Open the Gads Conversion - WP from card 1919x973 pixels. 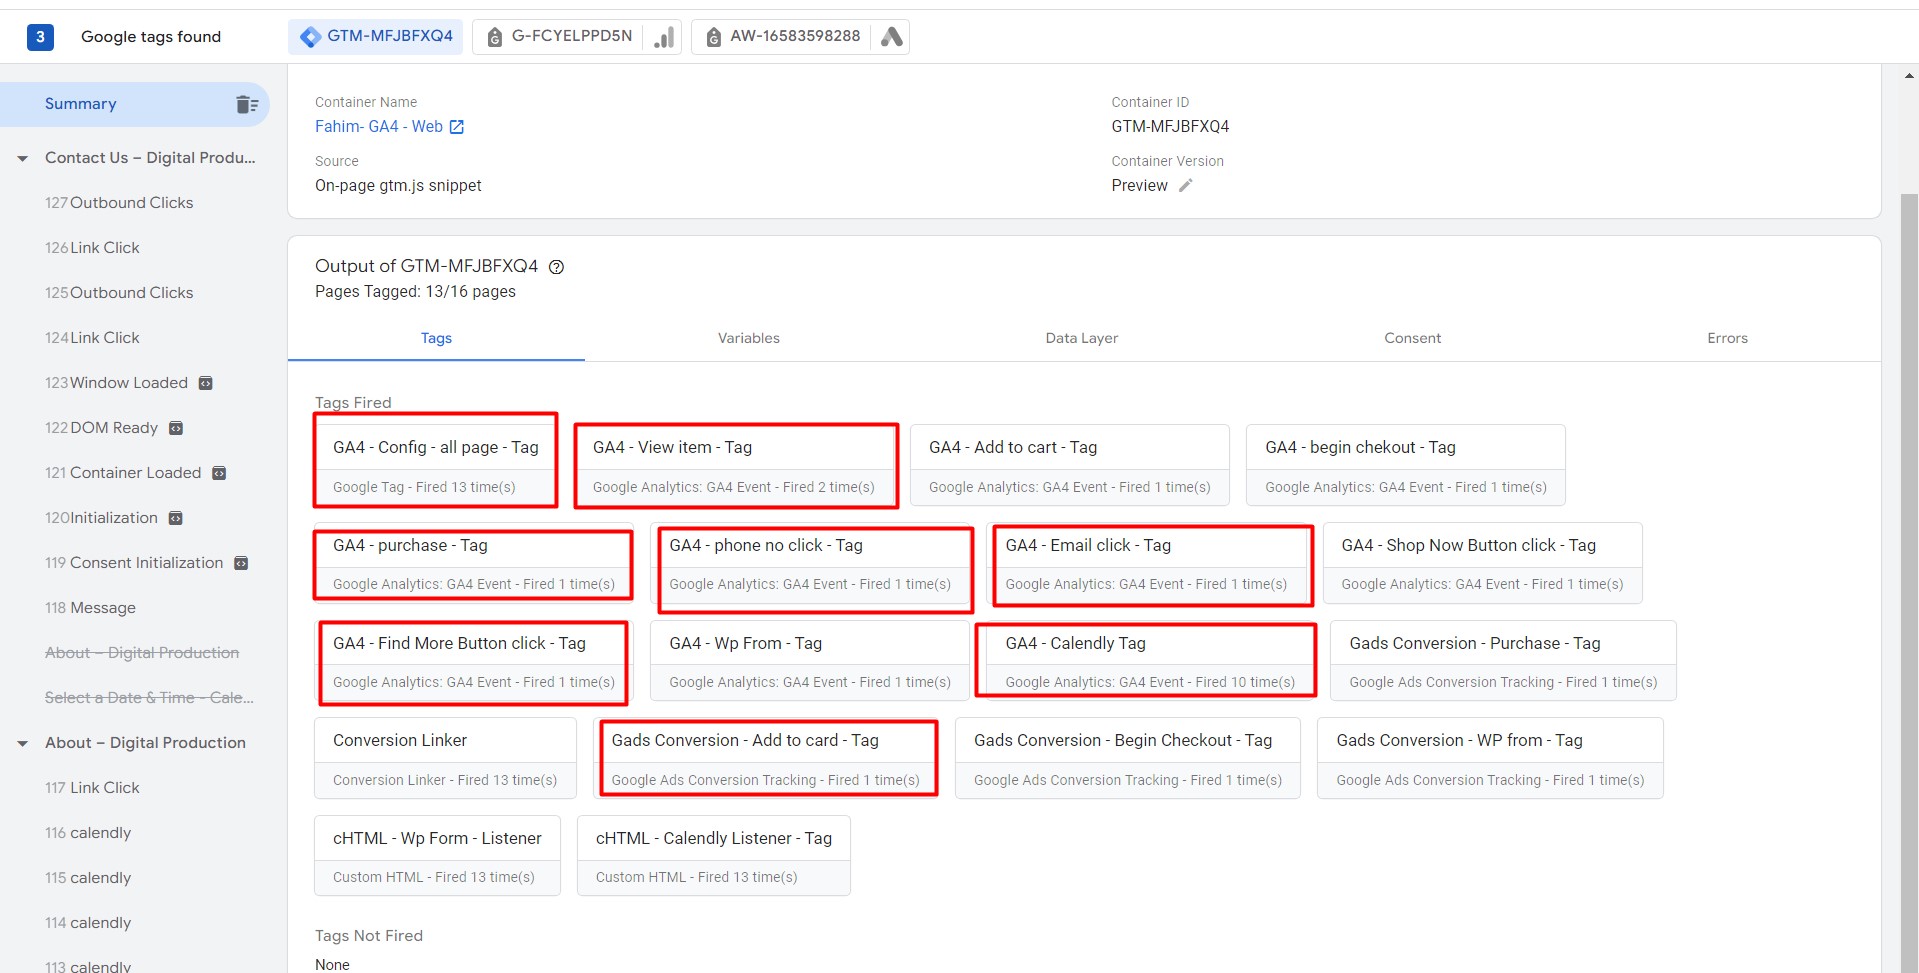[1490, 759]
